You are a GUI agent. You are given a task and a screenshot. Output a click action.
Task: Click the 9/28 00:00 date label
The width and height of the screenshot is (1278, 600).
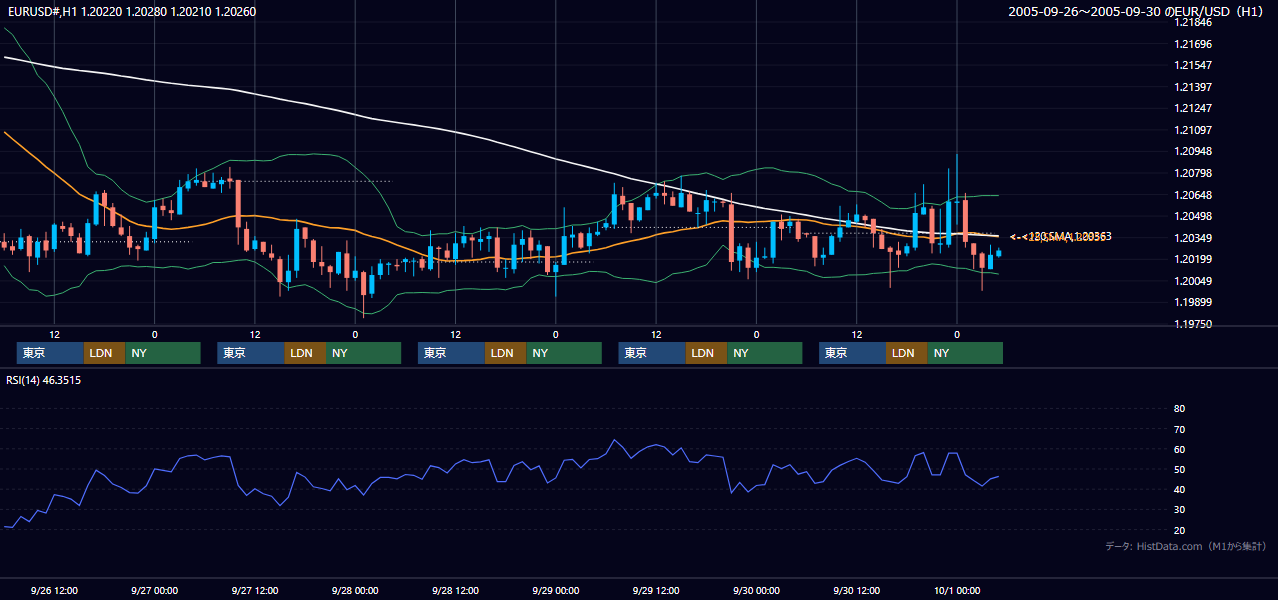pyautogui.click(x=355, y=590)
